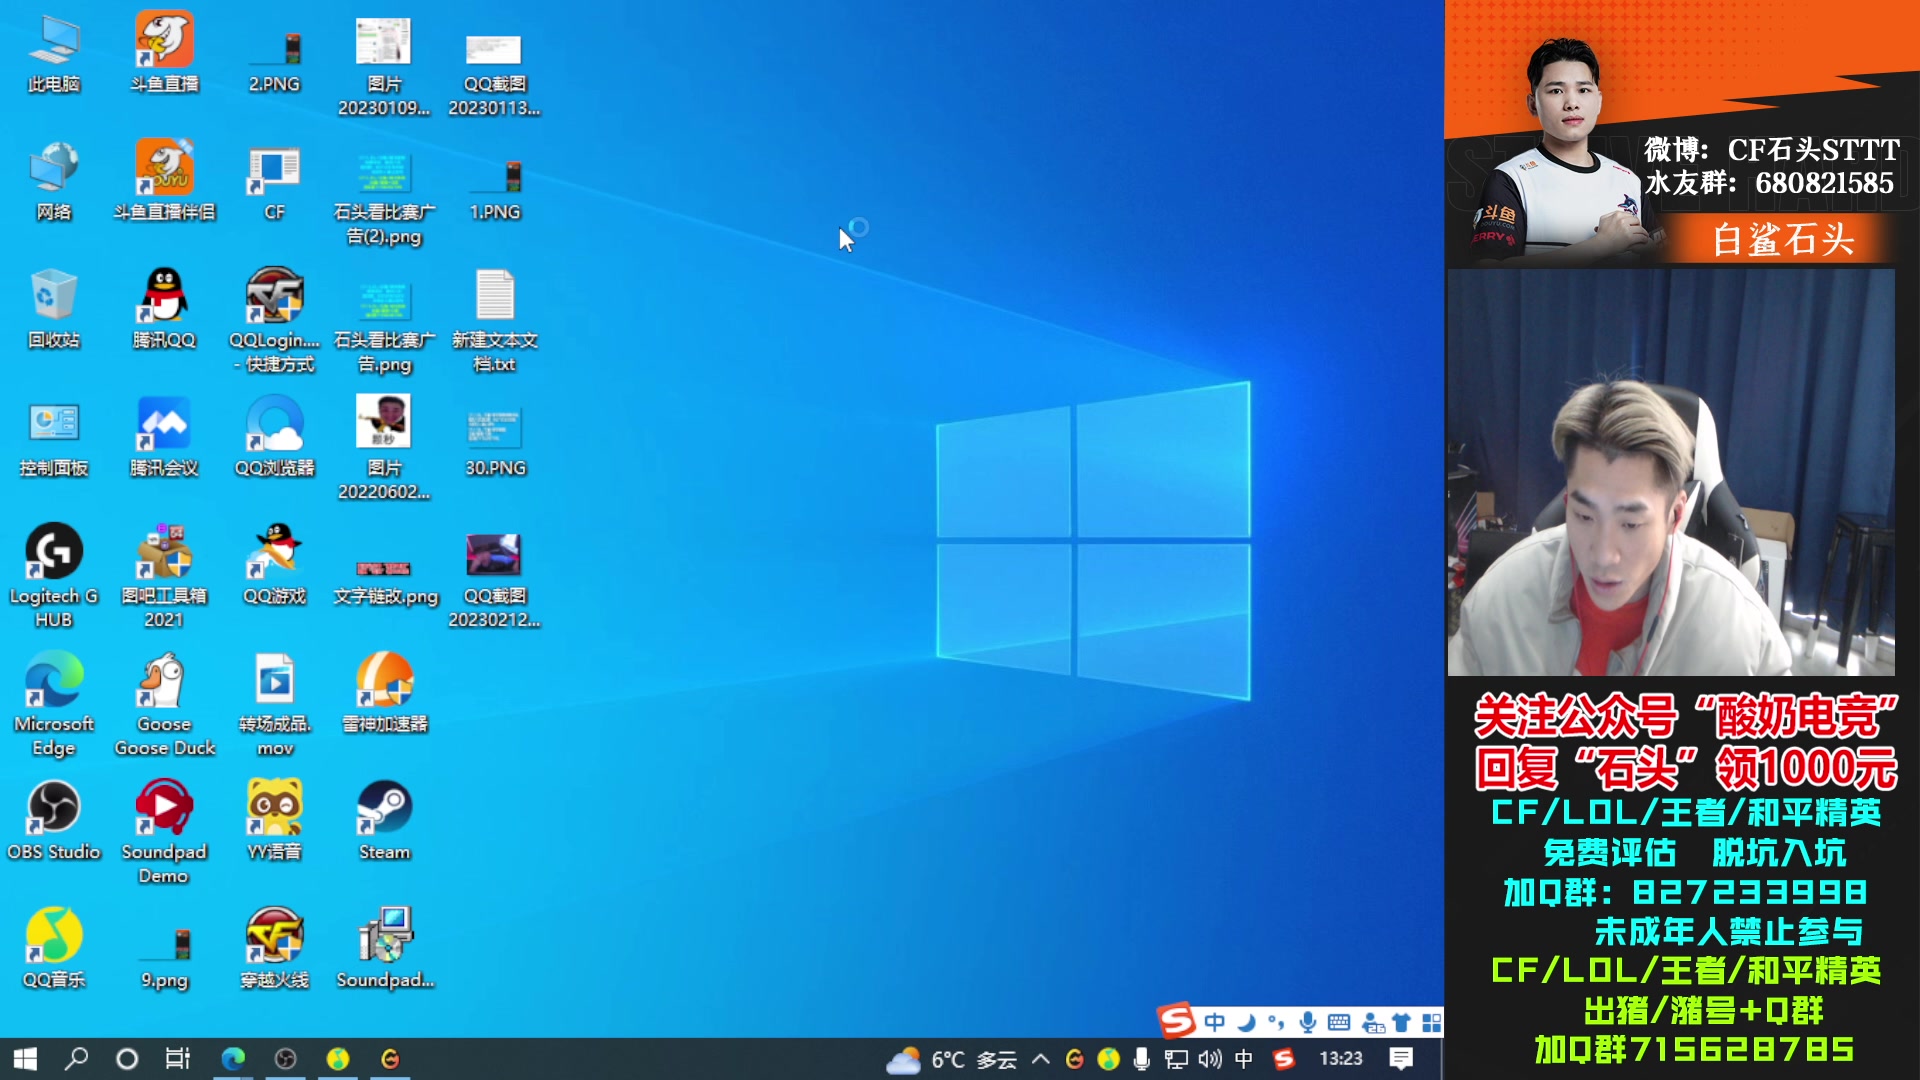Expand hidden system tray icons
This screenshot has height=1080, width=1920.
click(1041, 1059)
